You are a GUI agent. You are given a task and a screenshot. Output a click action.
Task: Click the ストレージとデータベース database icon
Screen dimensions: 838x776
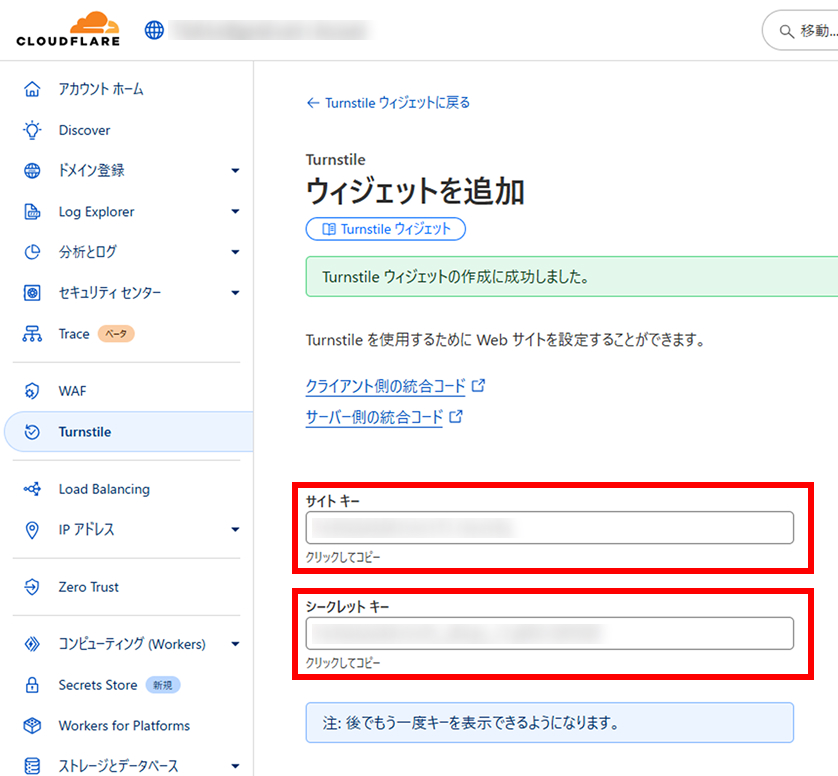[x=32, y=766]
